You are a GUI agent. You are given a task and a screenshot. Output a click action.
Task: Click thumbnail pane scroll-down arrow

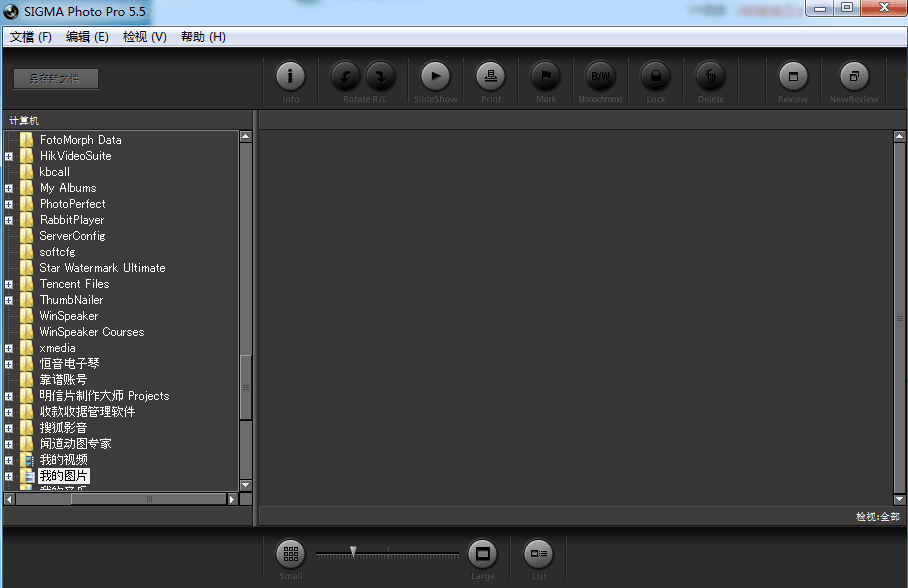[x=899, y=499]
